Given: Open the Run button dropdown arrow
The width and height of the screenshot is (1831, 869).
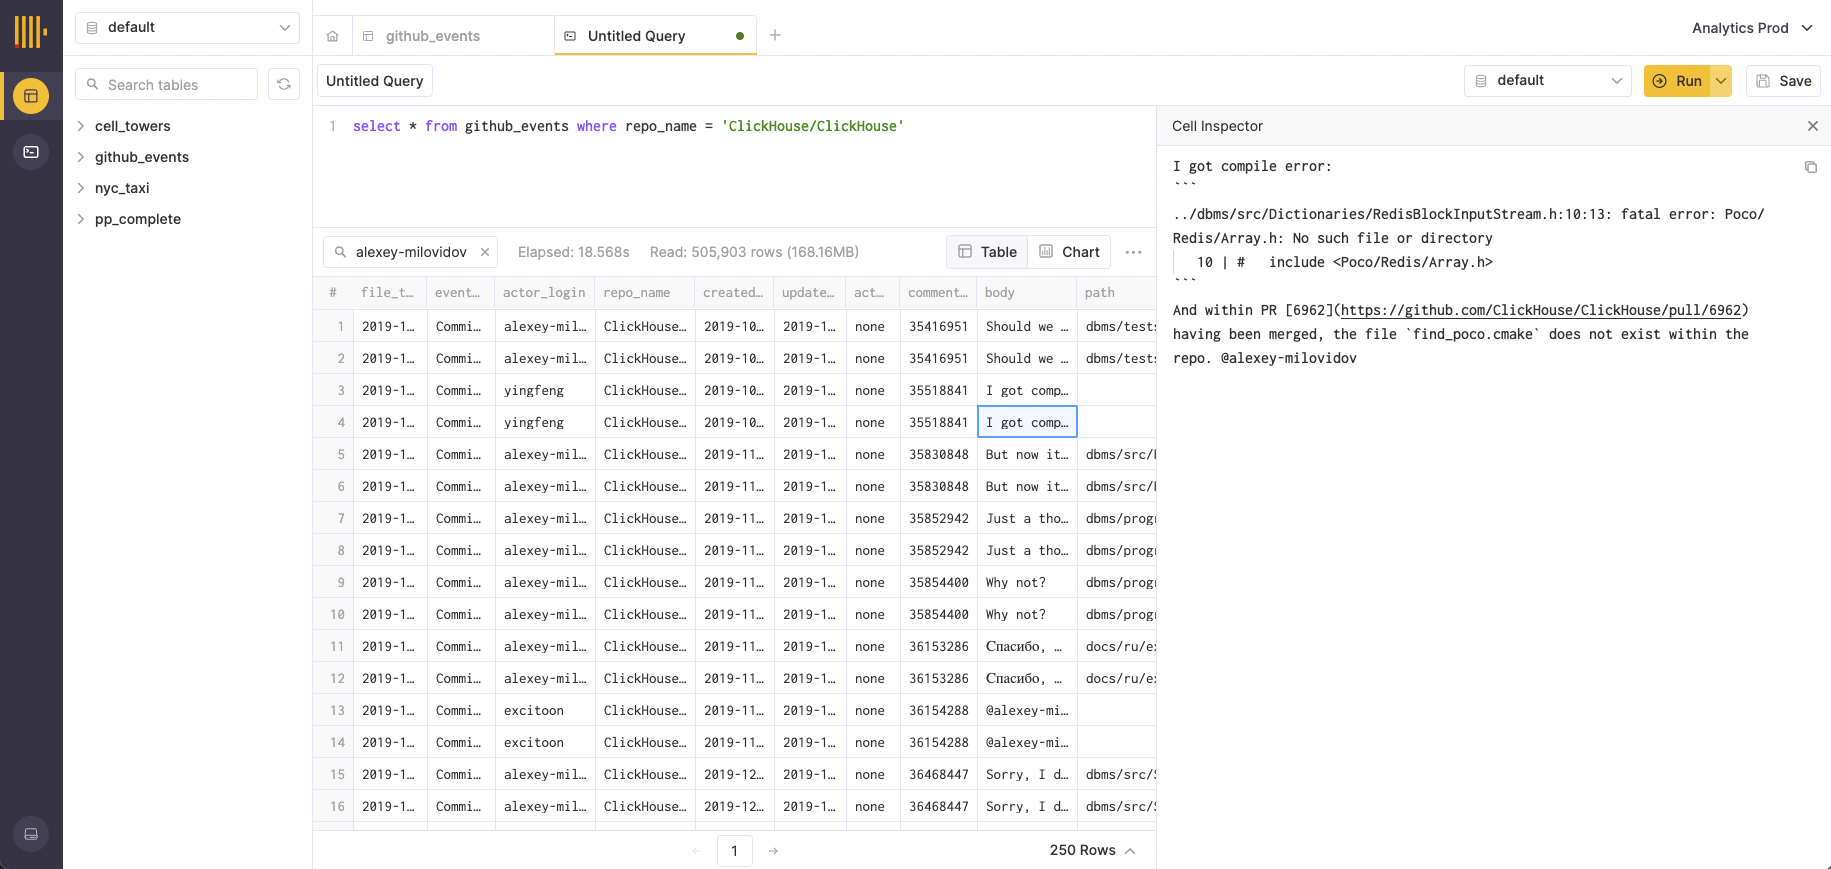Looking at the screenshot, I should [x=1721, y=81].
